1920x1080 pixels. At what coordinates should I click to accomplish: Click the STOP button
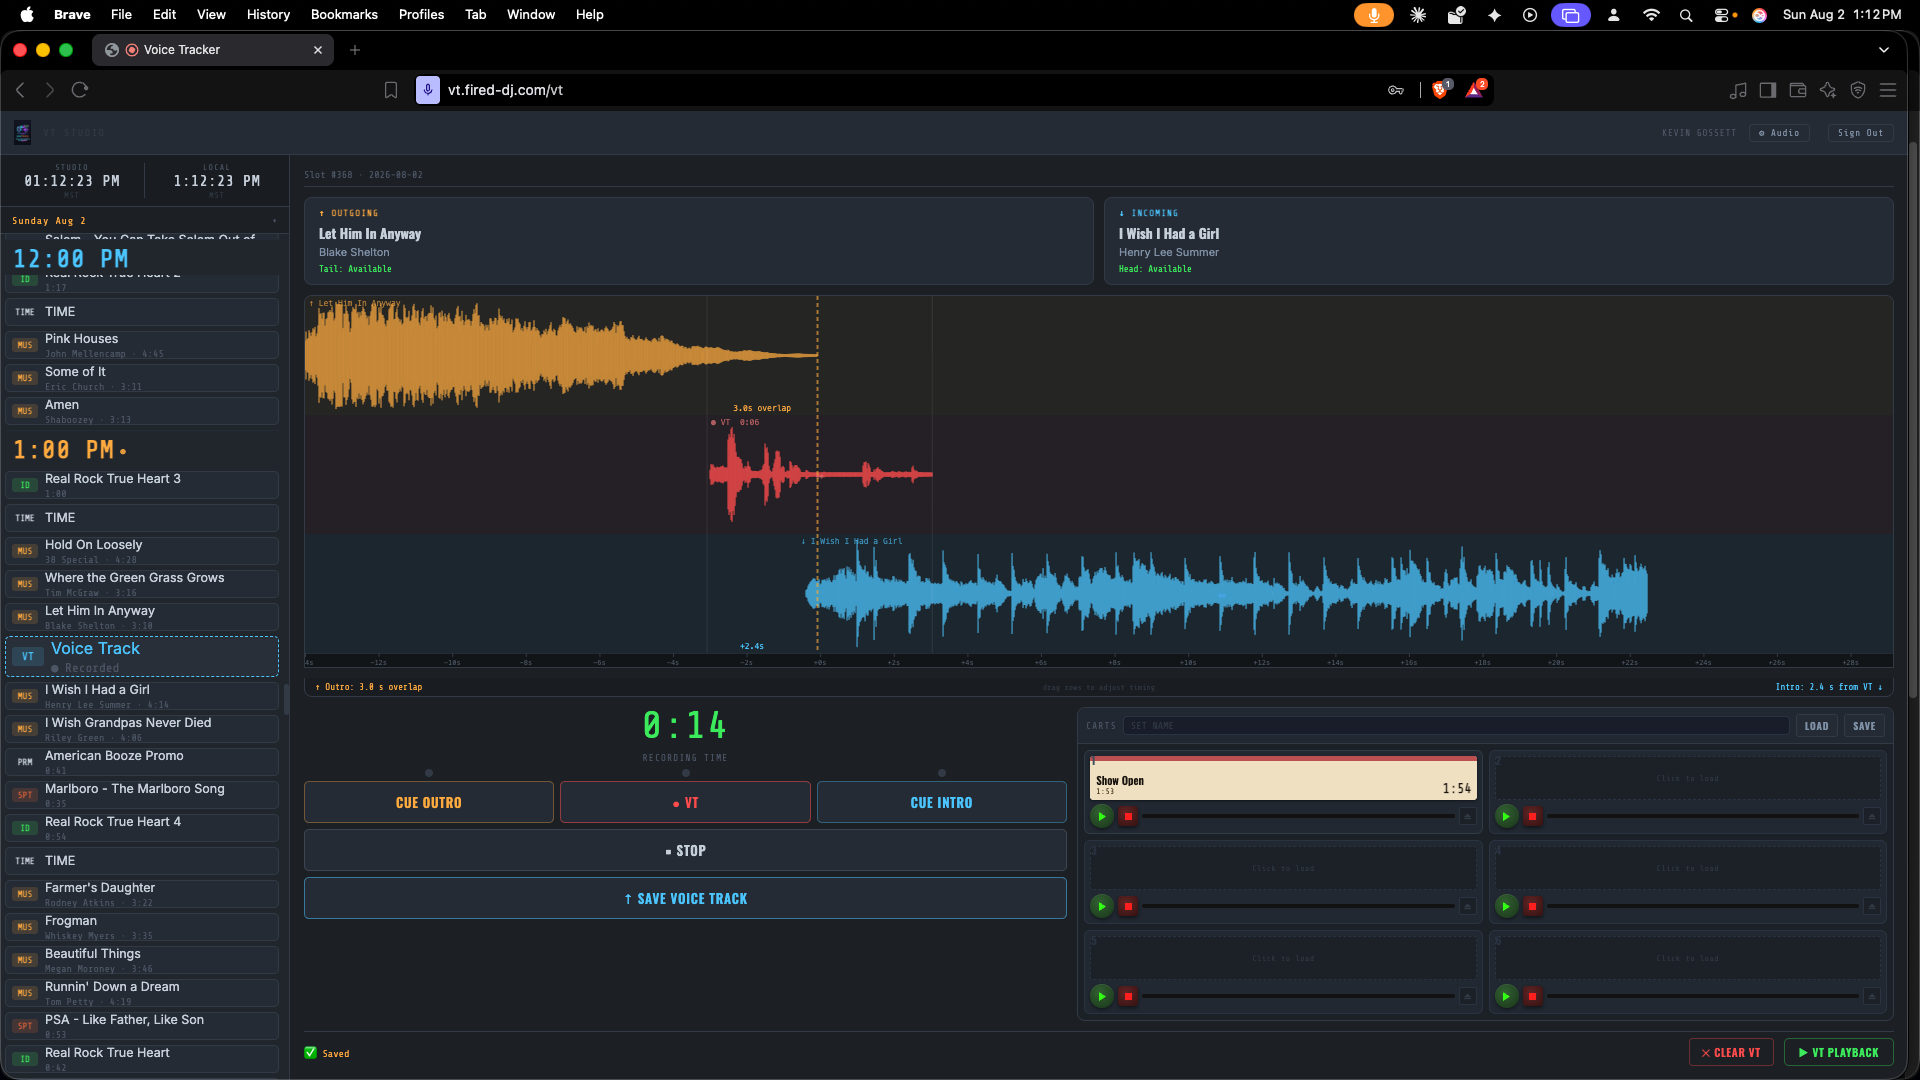click(685, 850)
